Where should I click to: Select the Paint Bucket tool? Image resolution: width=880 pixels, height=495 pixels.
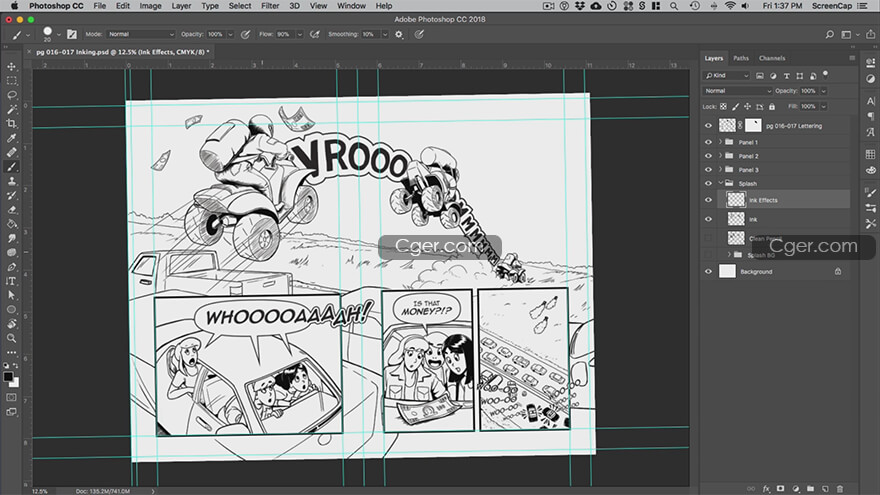[x=11, y=224]
